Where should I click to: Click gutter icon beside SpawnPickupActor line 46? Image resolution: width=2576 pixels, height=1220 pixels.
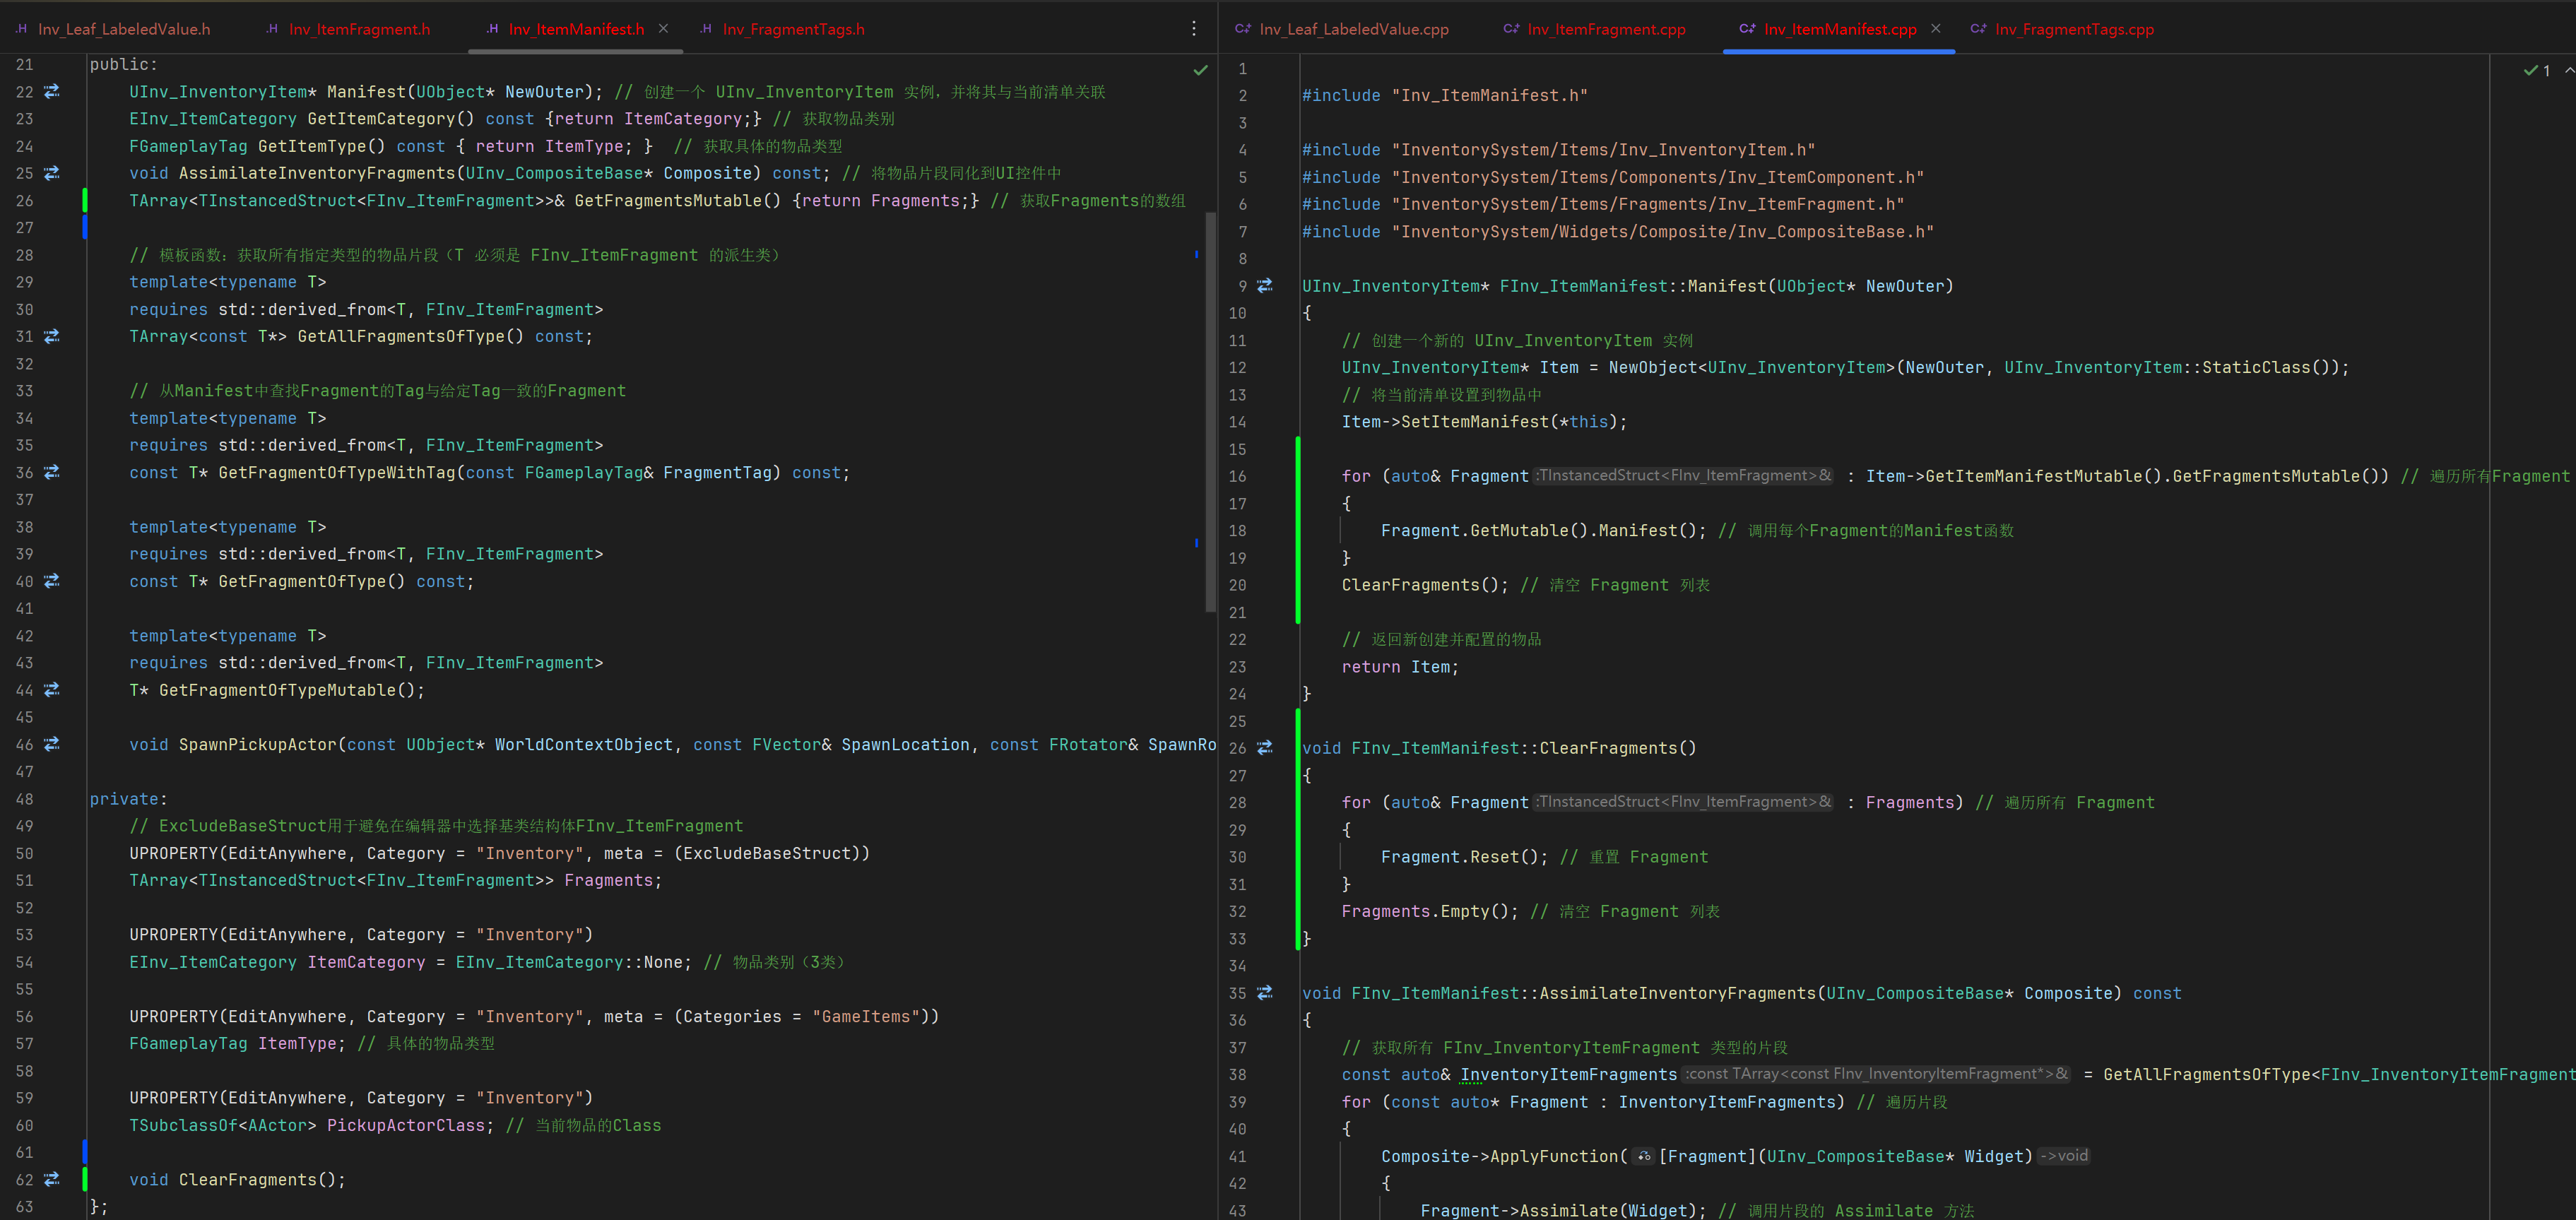pos(52,744)
